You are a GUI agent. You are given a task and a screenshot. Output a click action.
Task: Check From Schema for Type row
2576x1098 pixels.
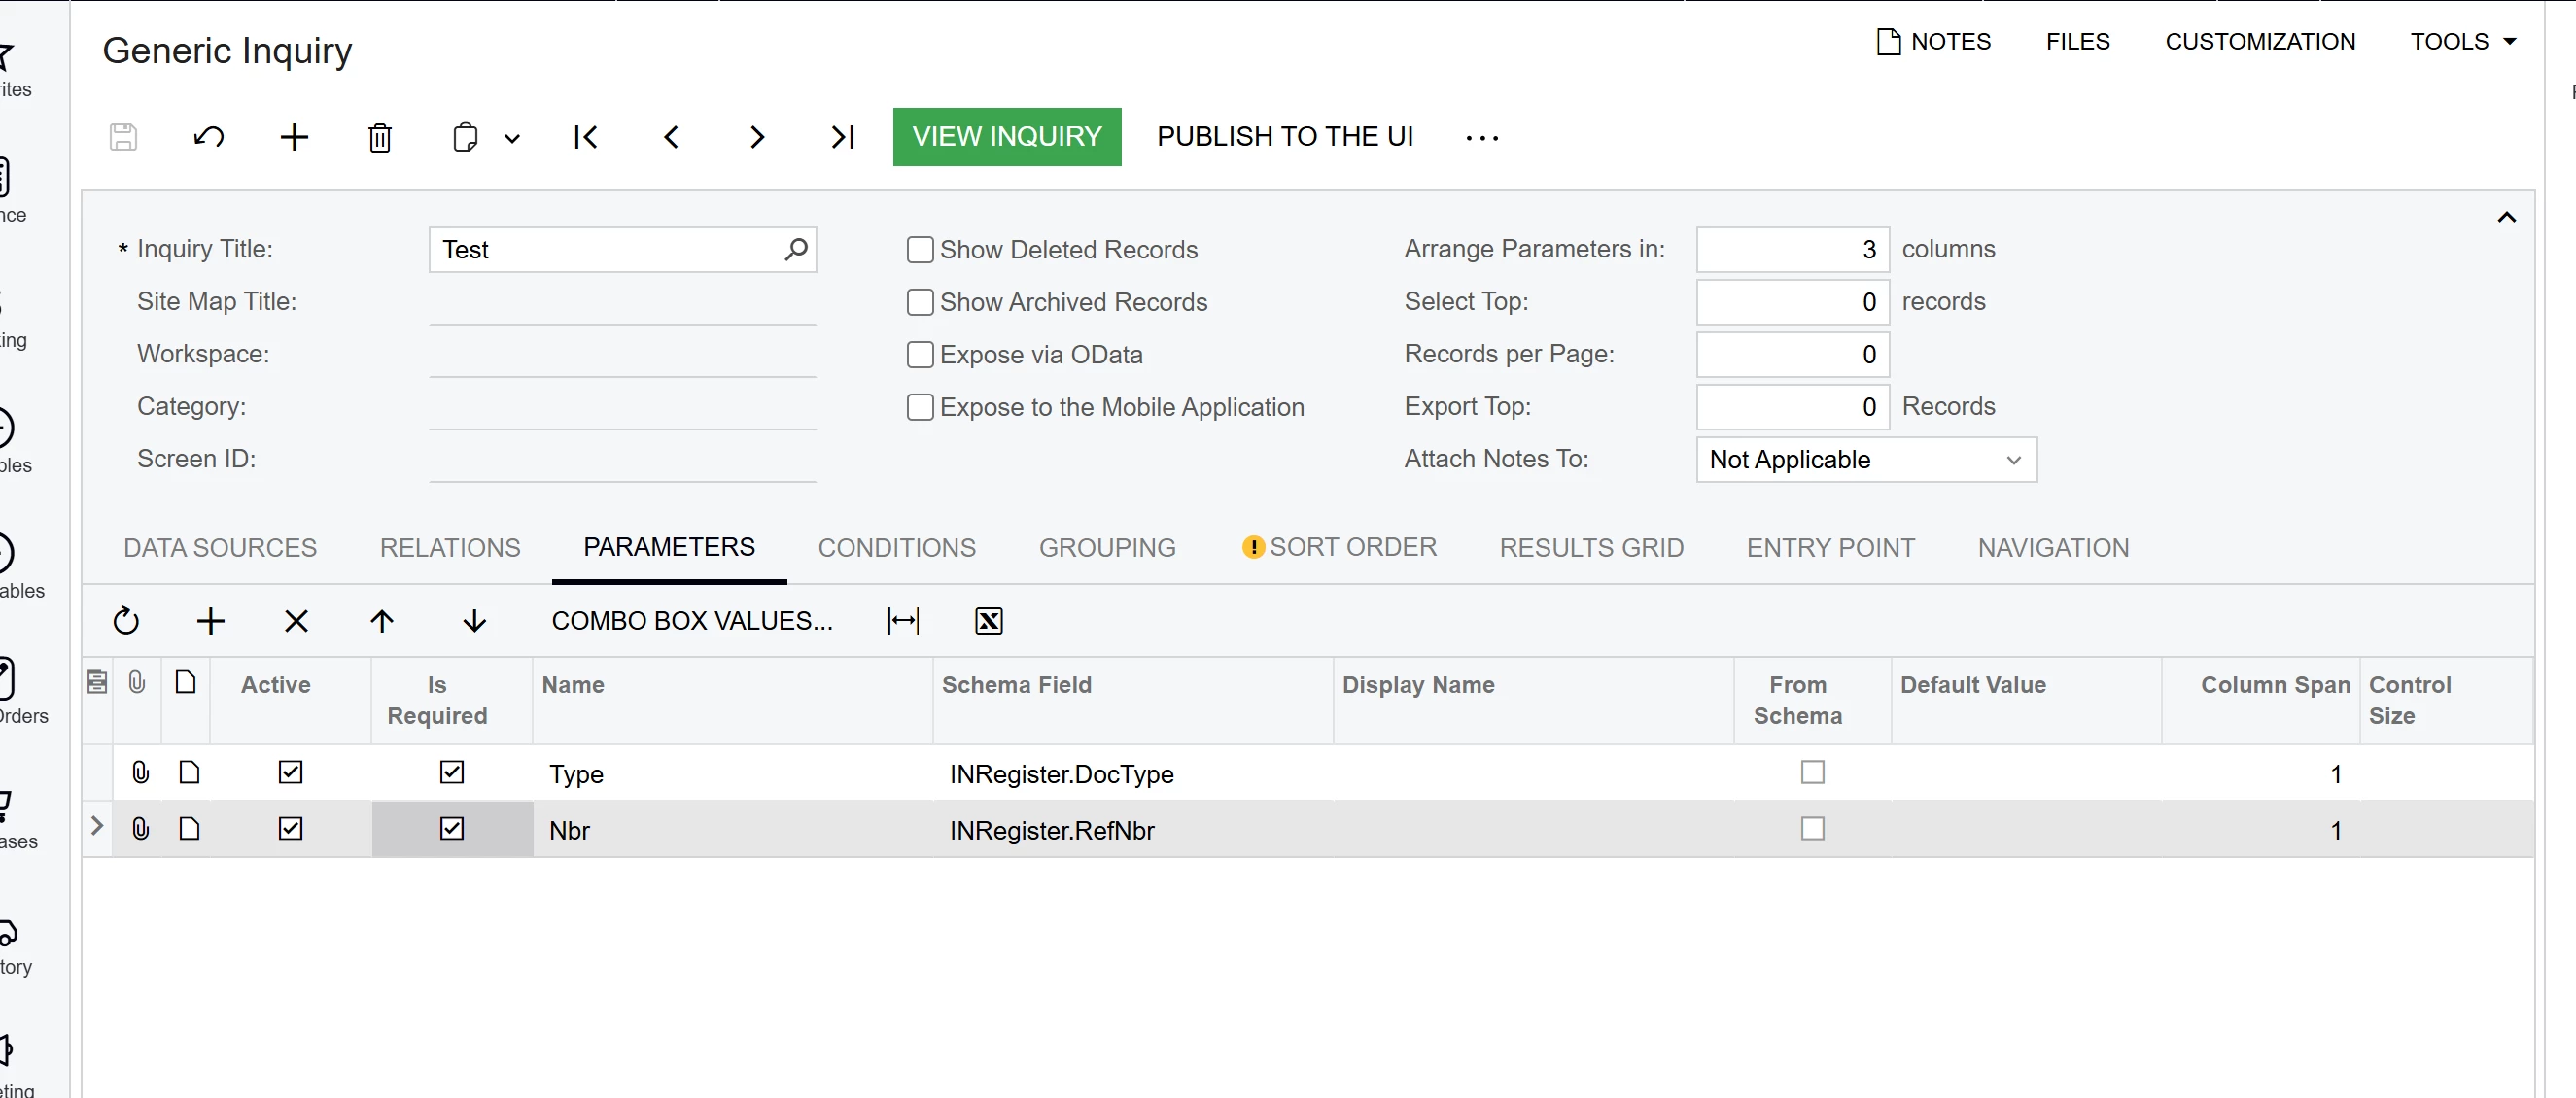1812,772
